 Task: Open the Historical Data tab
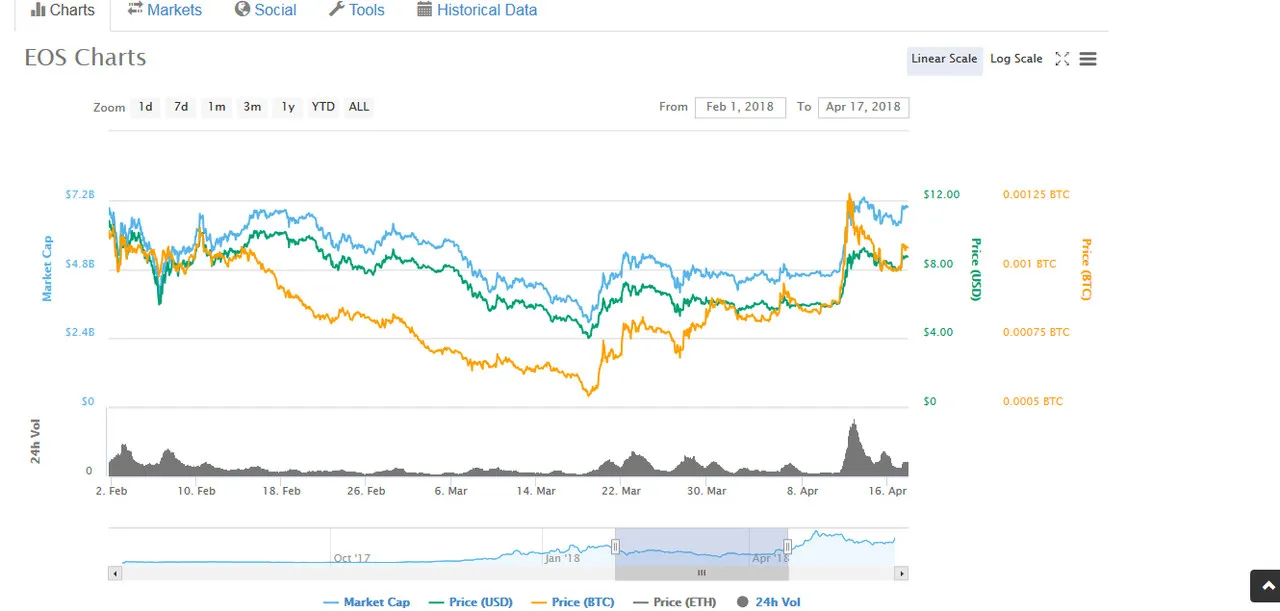tap(477, 10)
